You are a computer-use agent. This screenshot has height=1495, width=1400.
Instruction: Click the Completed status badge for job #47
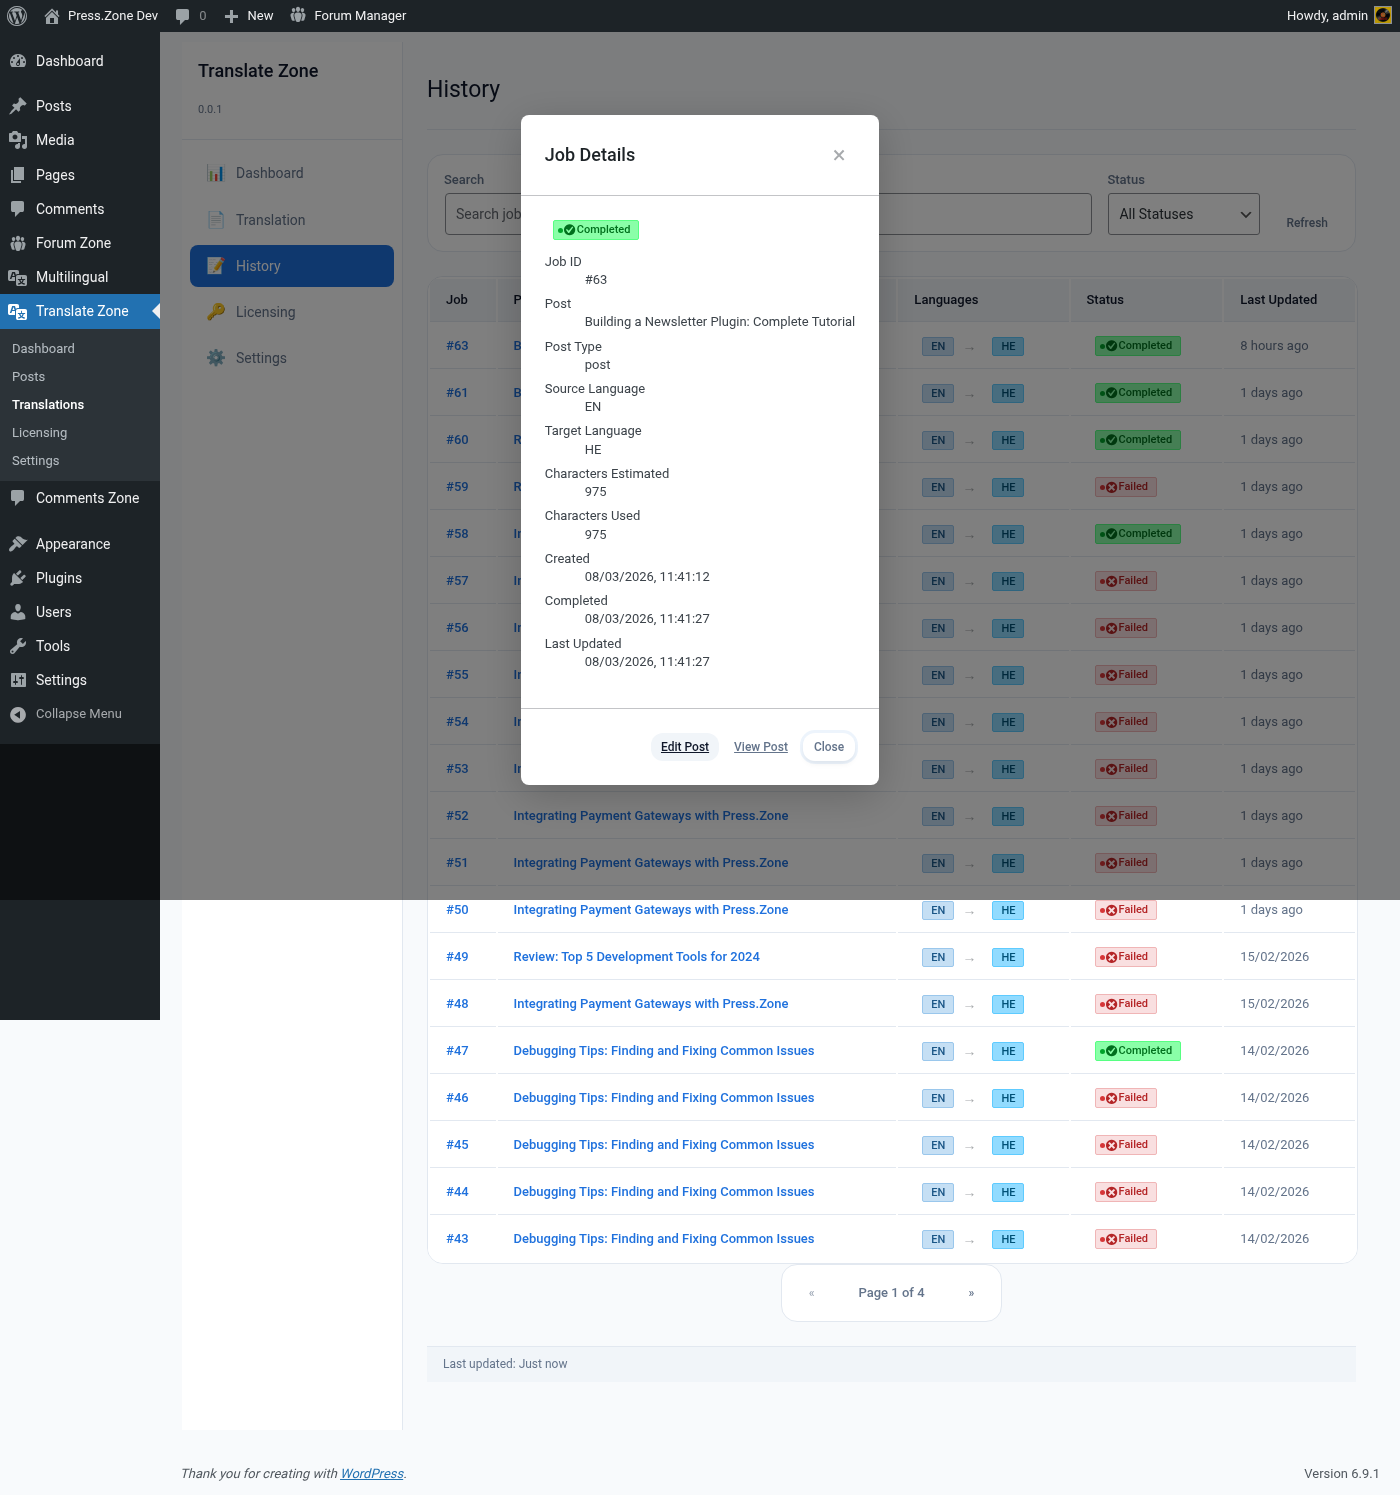tap(1138, 1051)
